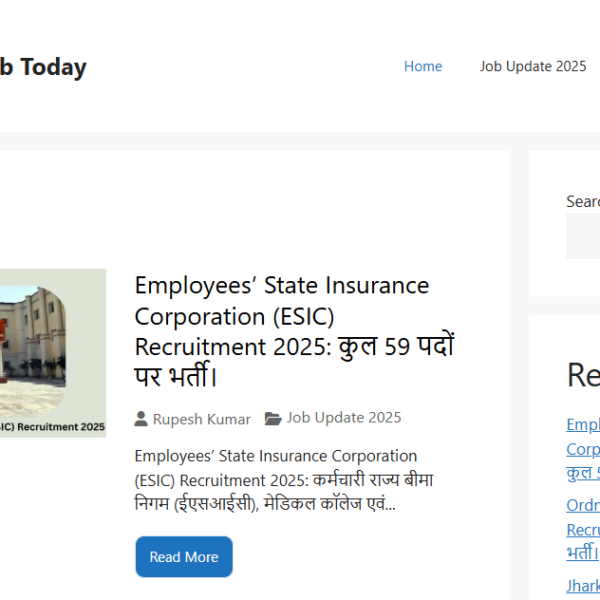Click the ESIC article excerpt text

284,480
